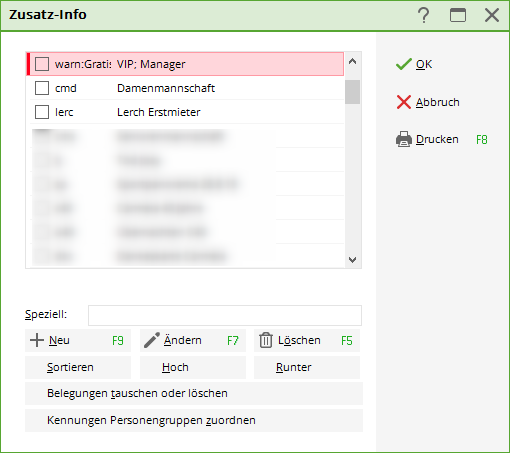
Task: Maximize the Zusatz-Info dialog window
Action: (x=458, y=15)
